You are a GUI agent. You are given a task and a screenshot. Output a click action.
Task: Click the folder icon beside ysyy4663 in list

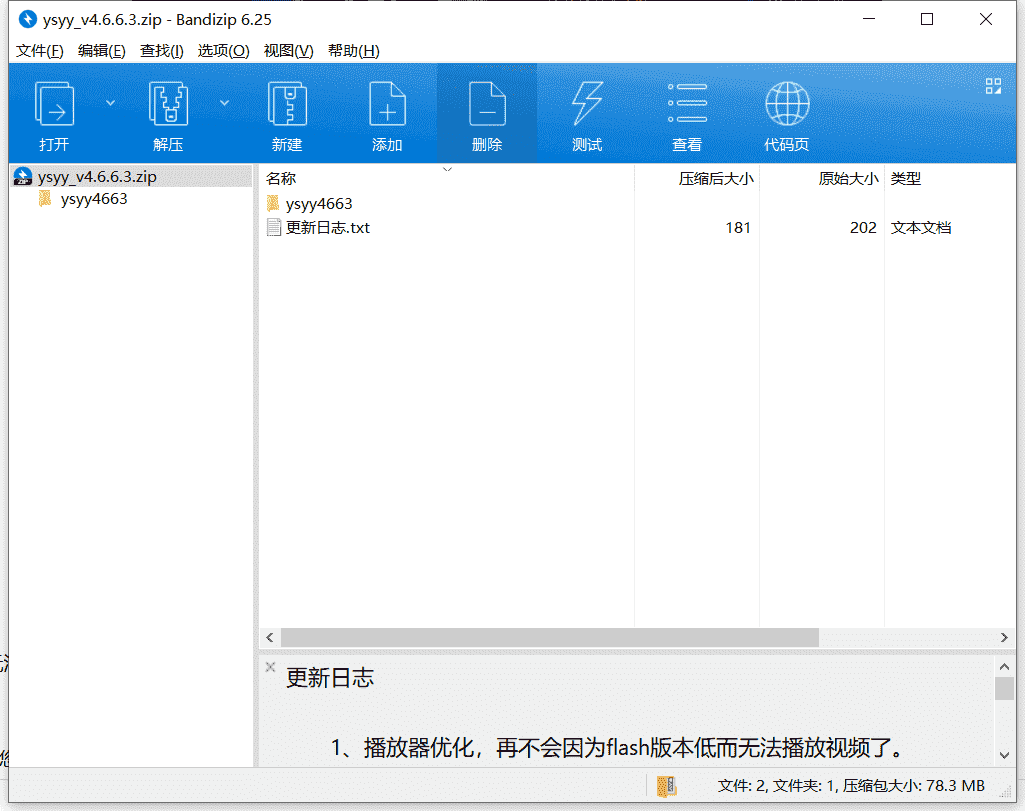273,203
